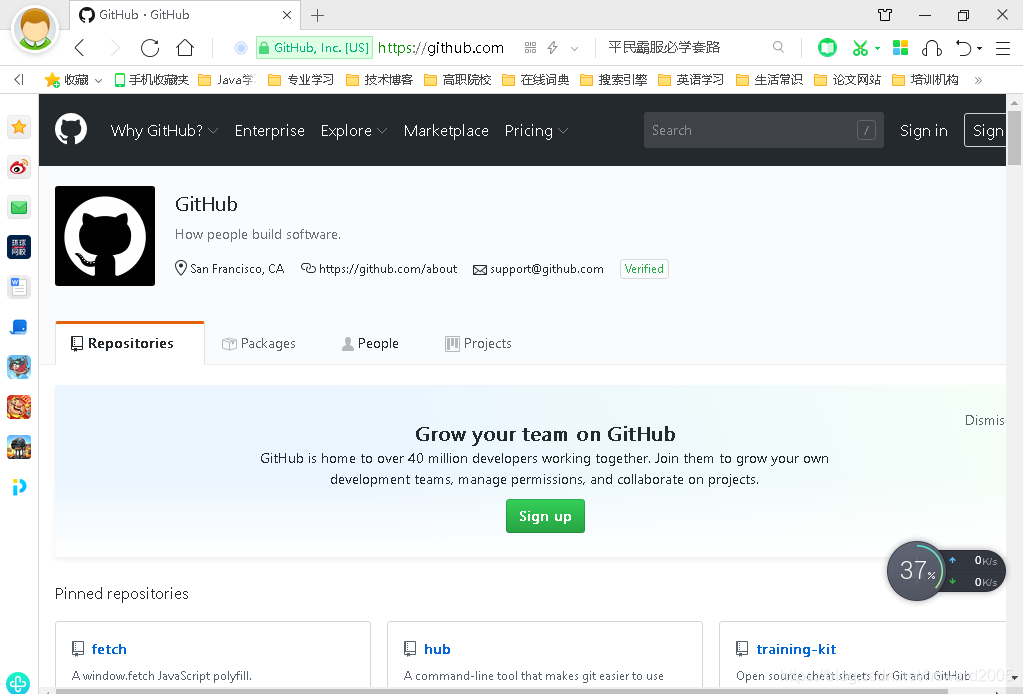The image size is (1023, 694).
Task: Click the GitHub Octocat logo in header
Action: 71,130
